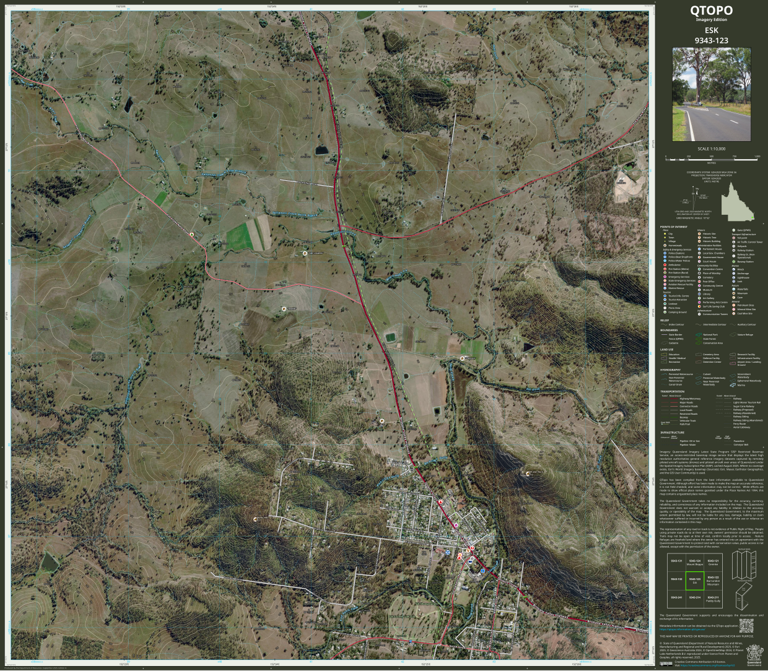This screenshot has height=671, width=768.
Task: Click the metres scale bar
Action: coord(712,160)
